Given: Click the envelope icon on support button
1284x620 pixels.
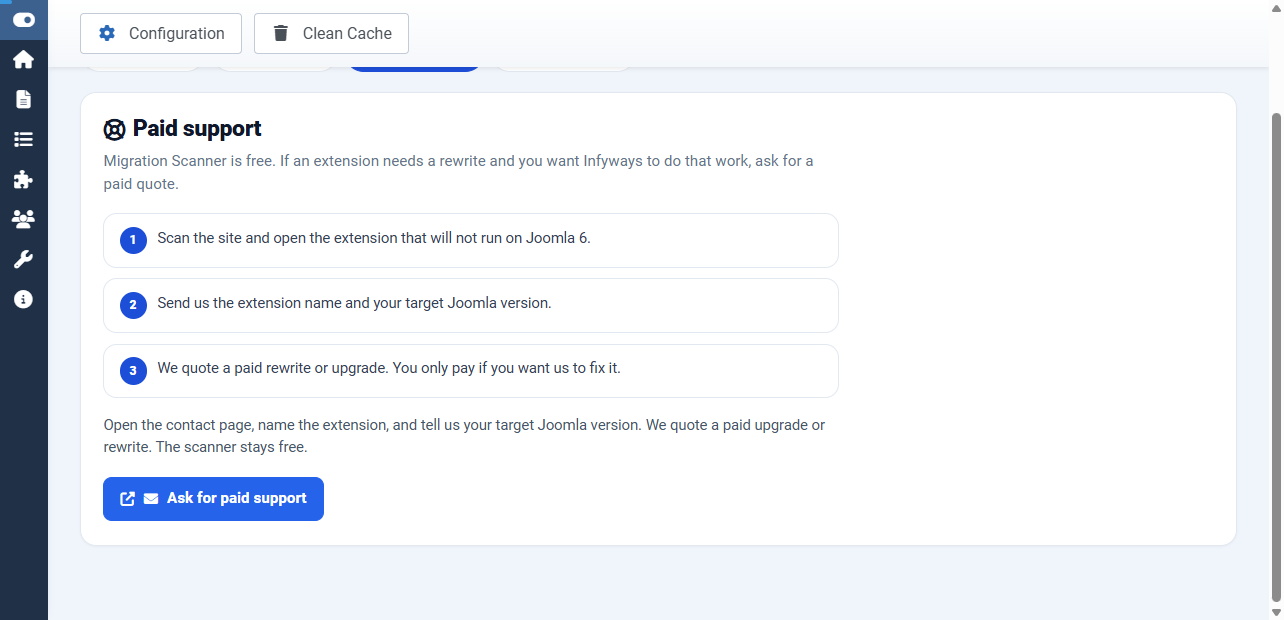Looking at the screenshot, I should [151, 499].
